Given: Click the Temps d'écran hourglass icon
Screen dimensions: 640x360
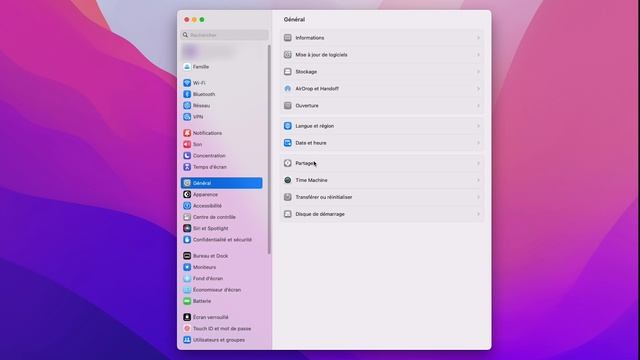Looking at the screenshot, I should 187,167.
